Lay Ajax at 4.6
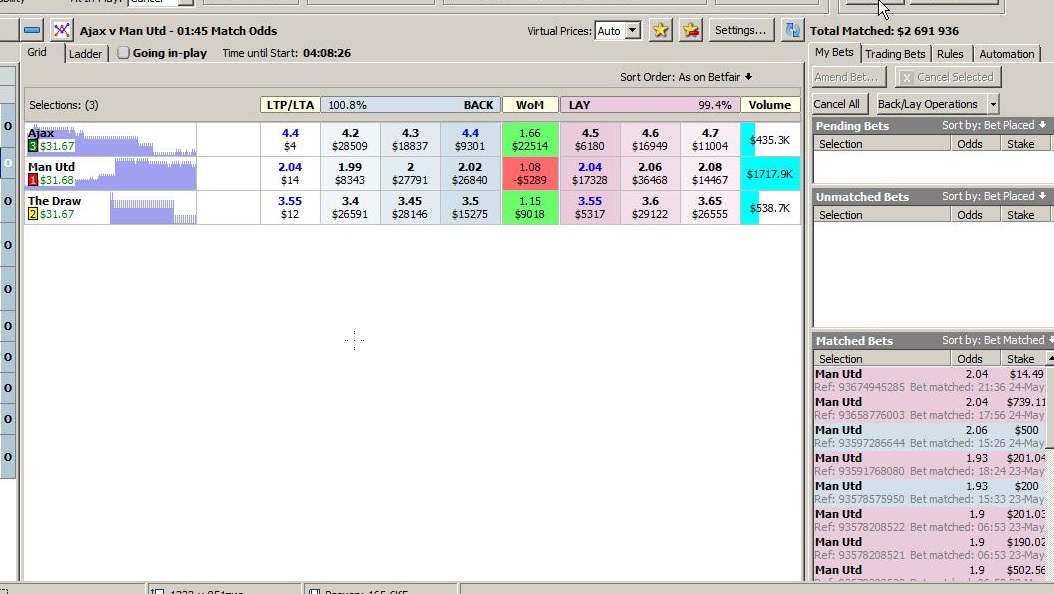1054x594 pixels. (650, 139)
